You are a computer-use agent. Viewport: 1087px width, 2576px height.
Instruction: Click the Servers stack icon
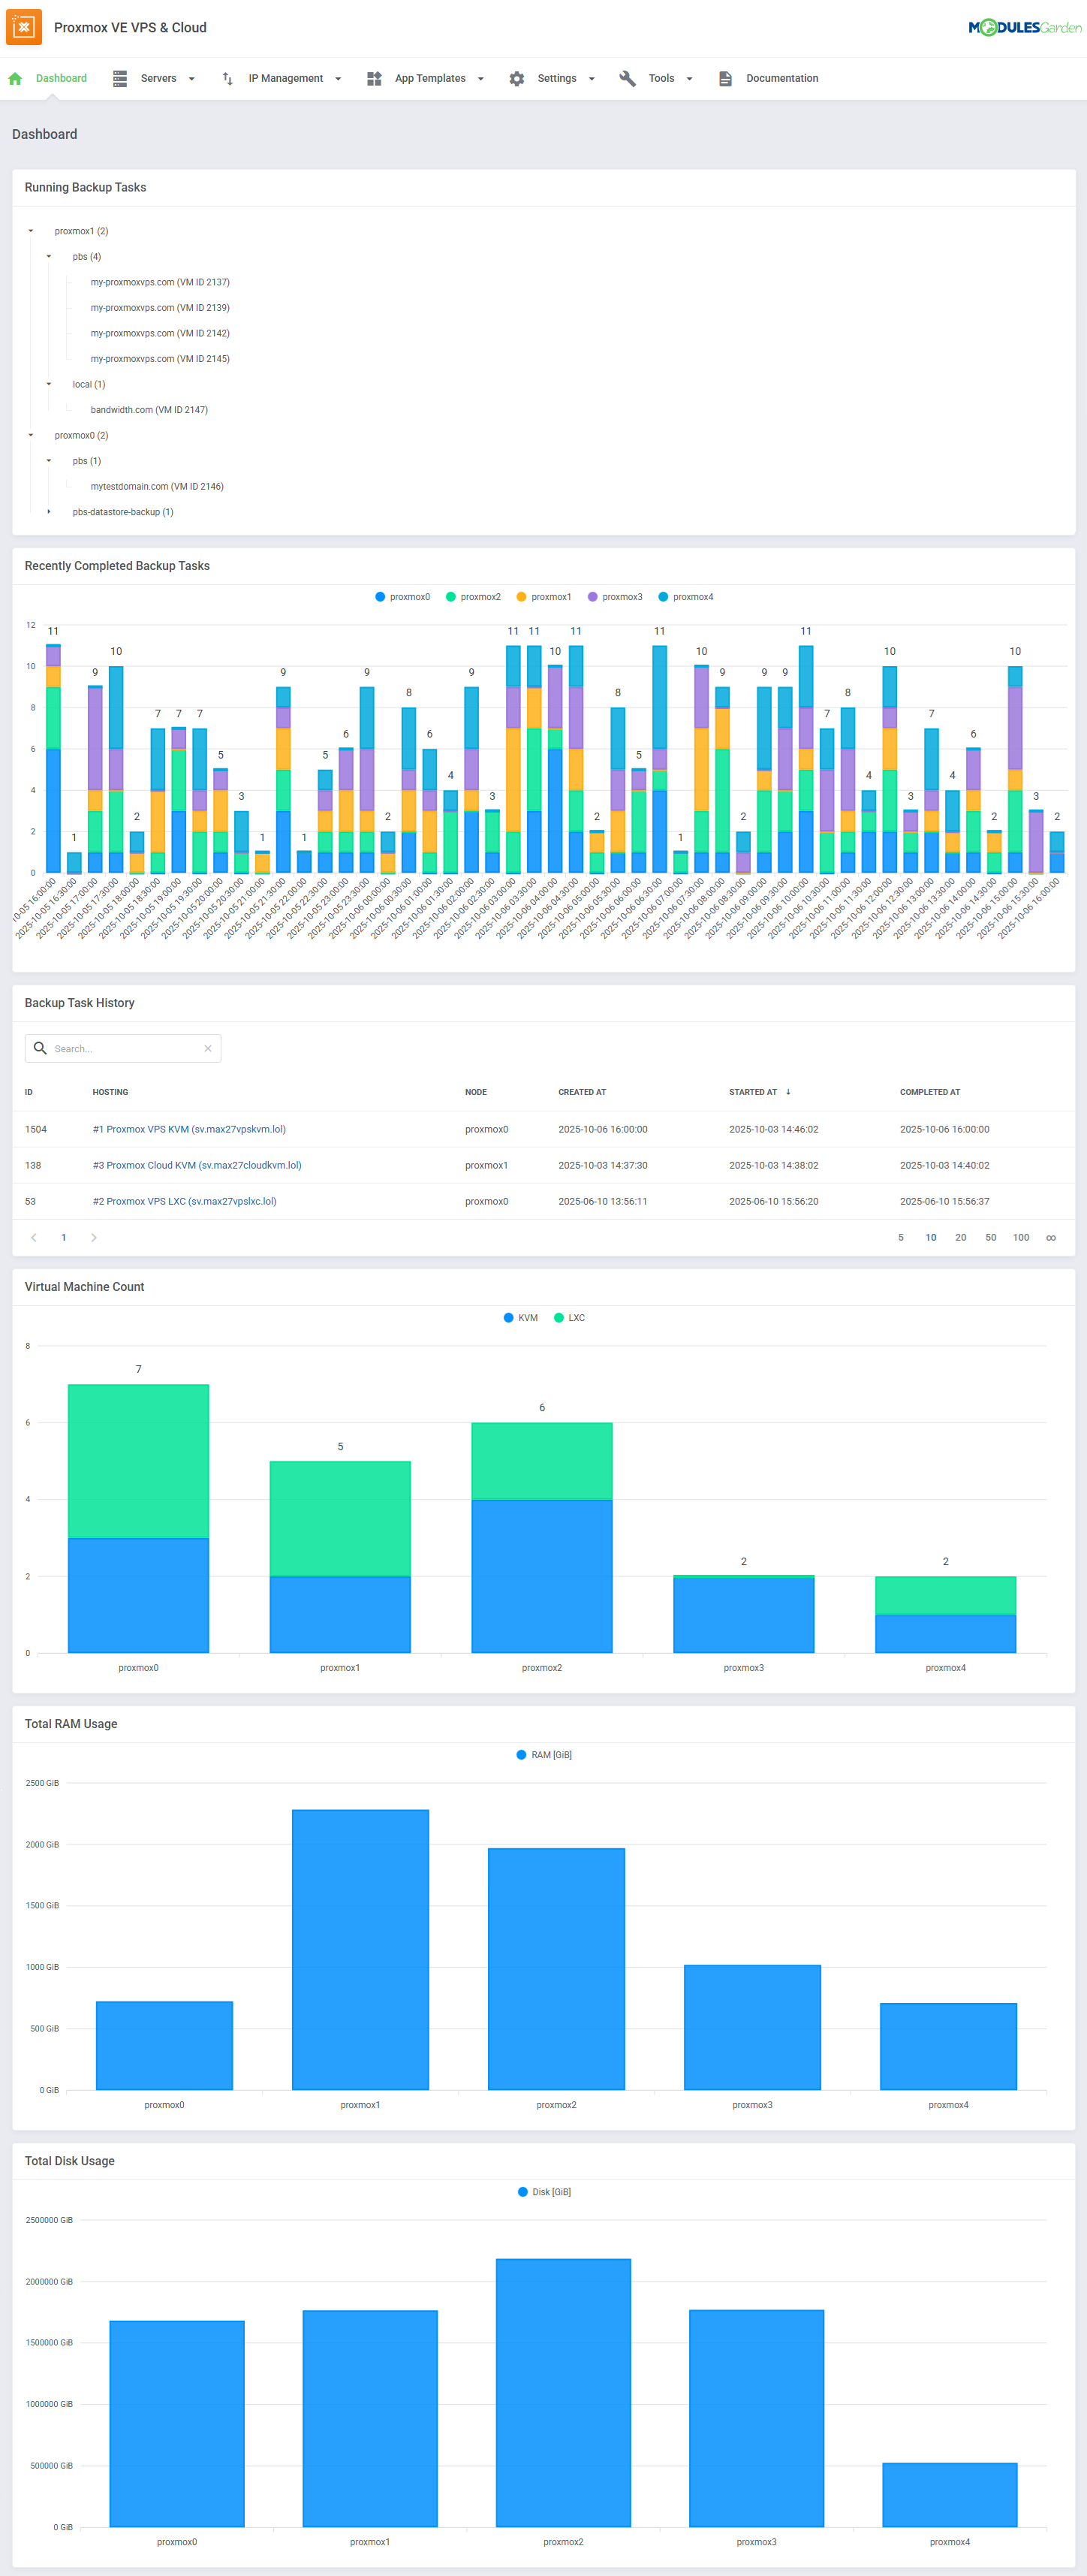click(120, 79)
